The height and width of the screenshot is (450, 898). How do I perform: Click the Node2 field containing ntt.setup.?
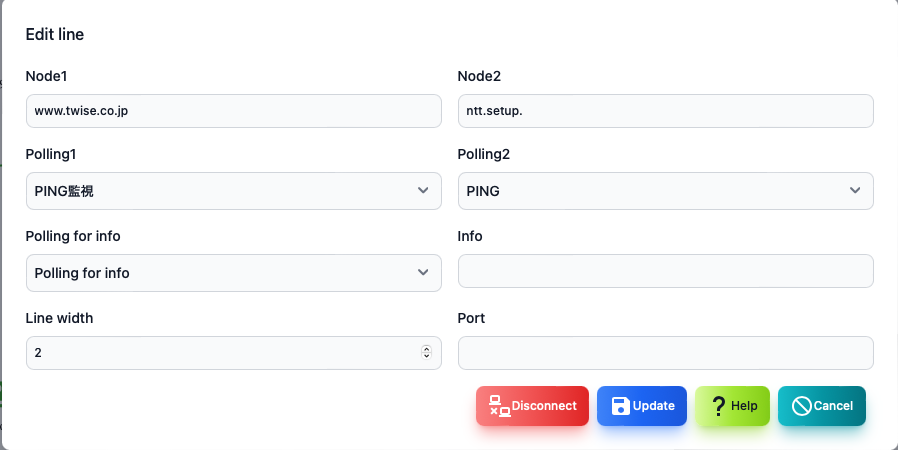tap(665, 111)
